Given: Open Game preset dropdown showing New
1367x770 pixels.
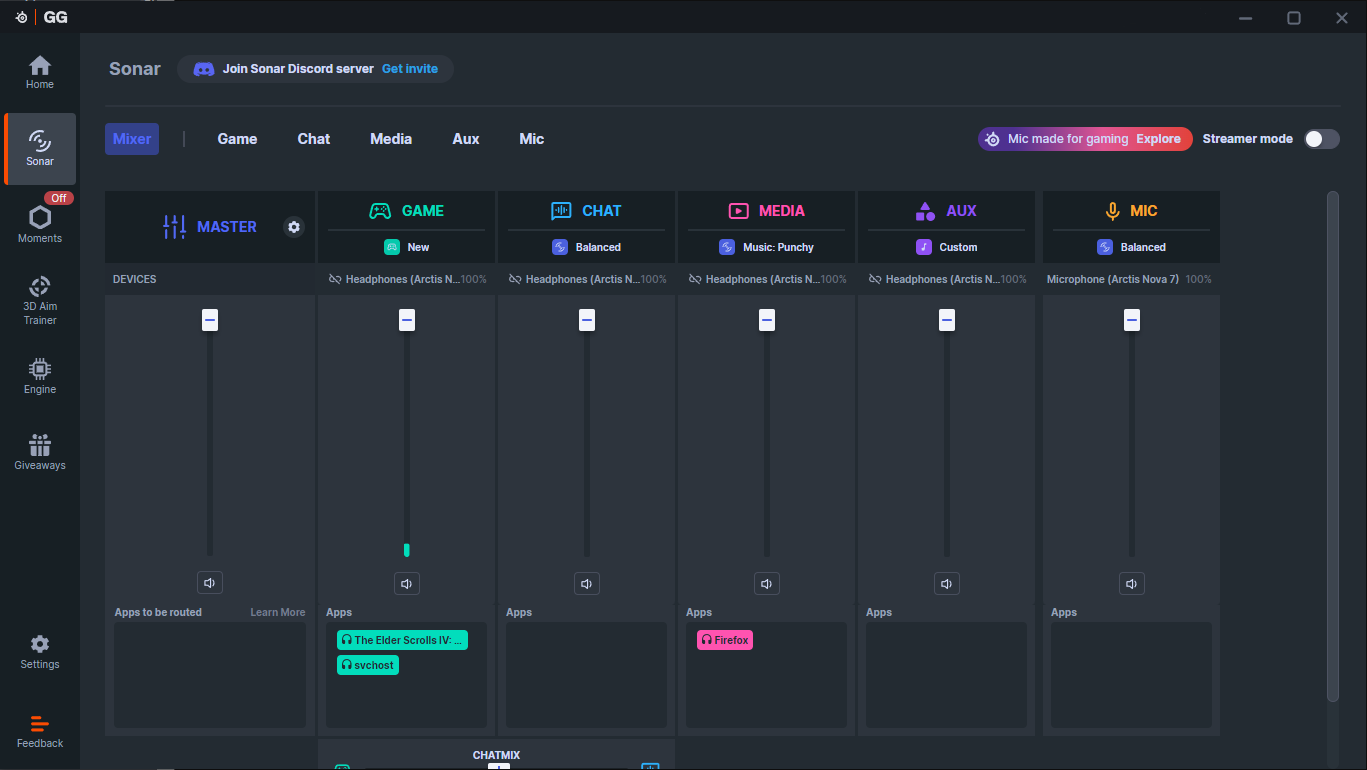Looking at the screenshot, I should click(407, 247).
